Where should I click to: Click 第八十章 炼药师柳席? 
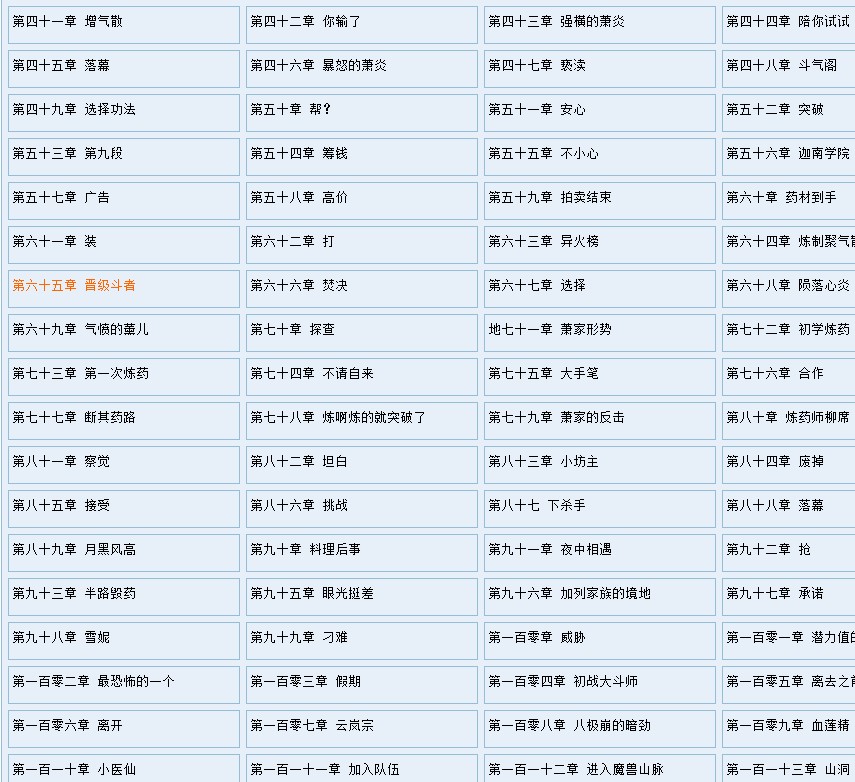[788, 418]
